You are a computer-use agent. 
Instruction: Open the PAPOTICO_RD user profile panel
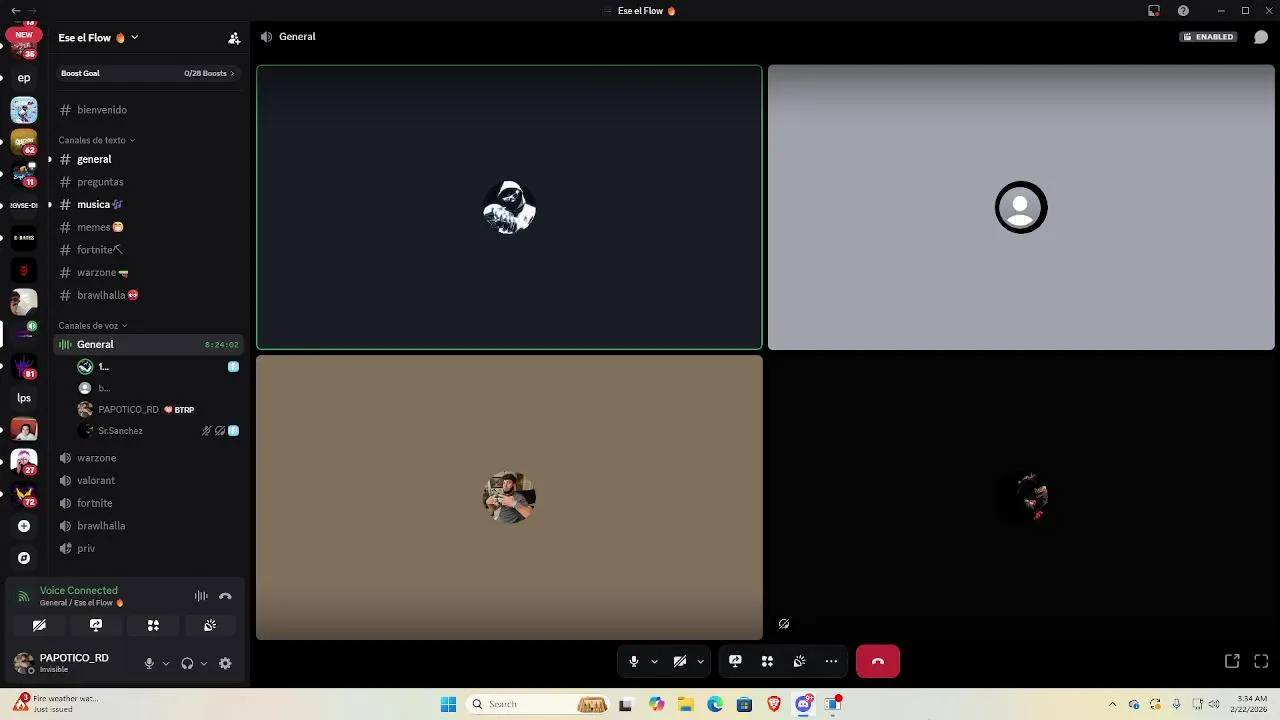point(72,663)
